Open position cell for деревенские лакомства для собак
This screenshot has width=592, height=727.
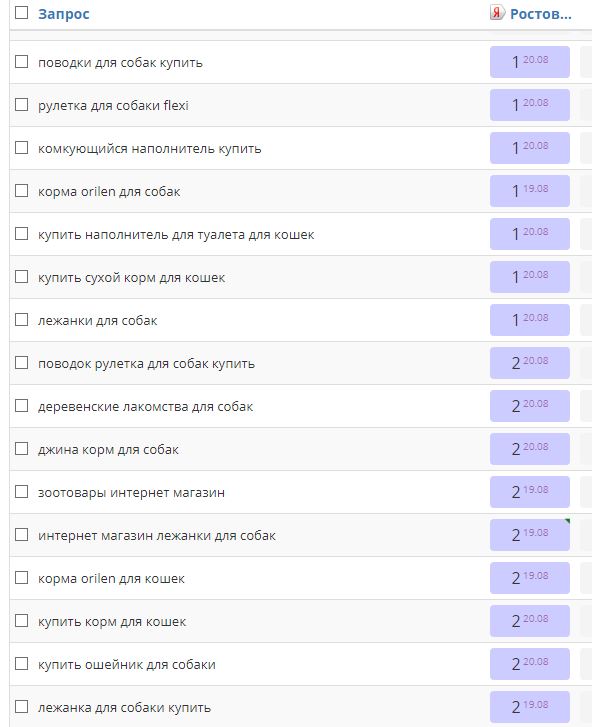pyautogui.click(x=530, y=406)
